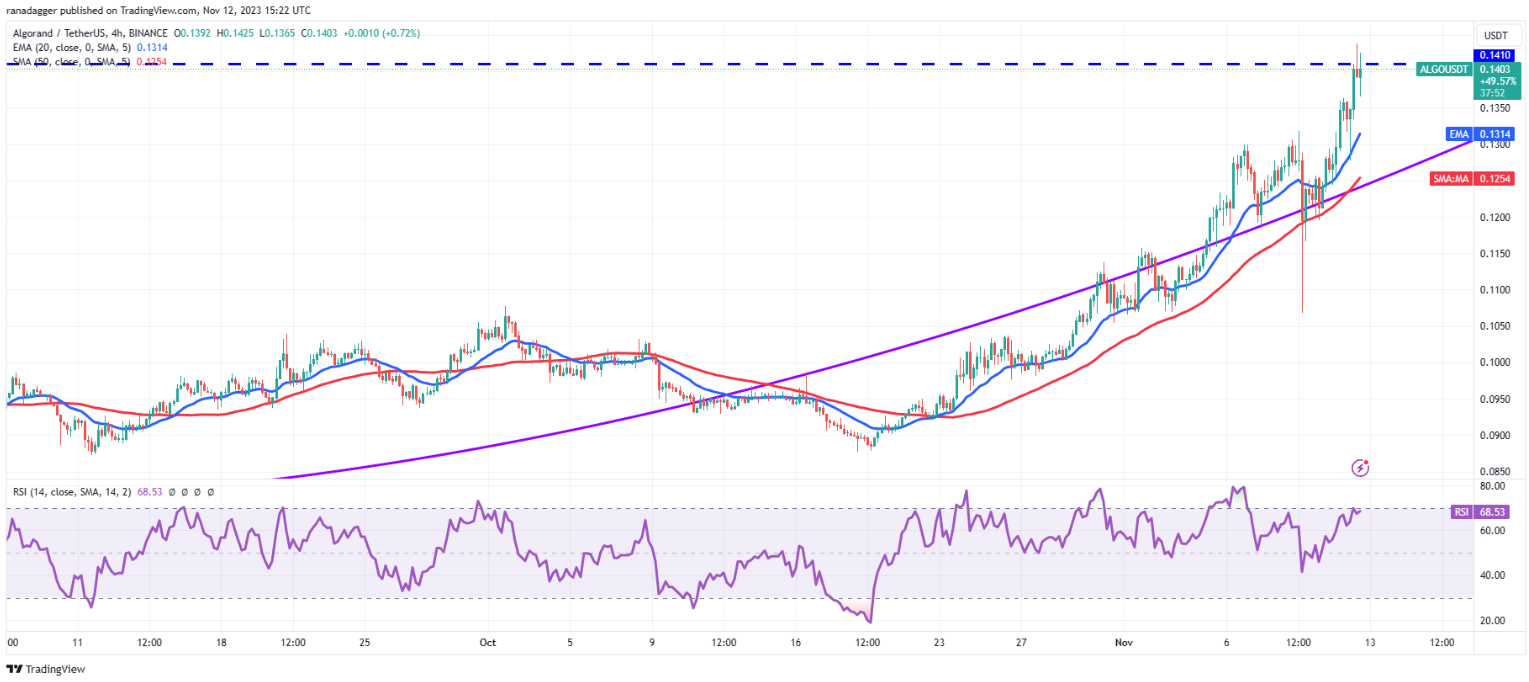
Task: Click the blue EMA value 0.1314 label
Action: click(1495, 133)
